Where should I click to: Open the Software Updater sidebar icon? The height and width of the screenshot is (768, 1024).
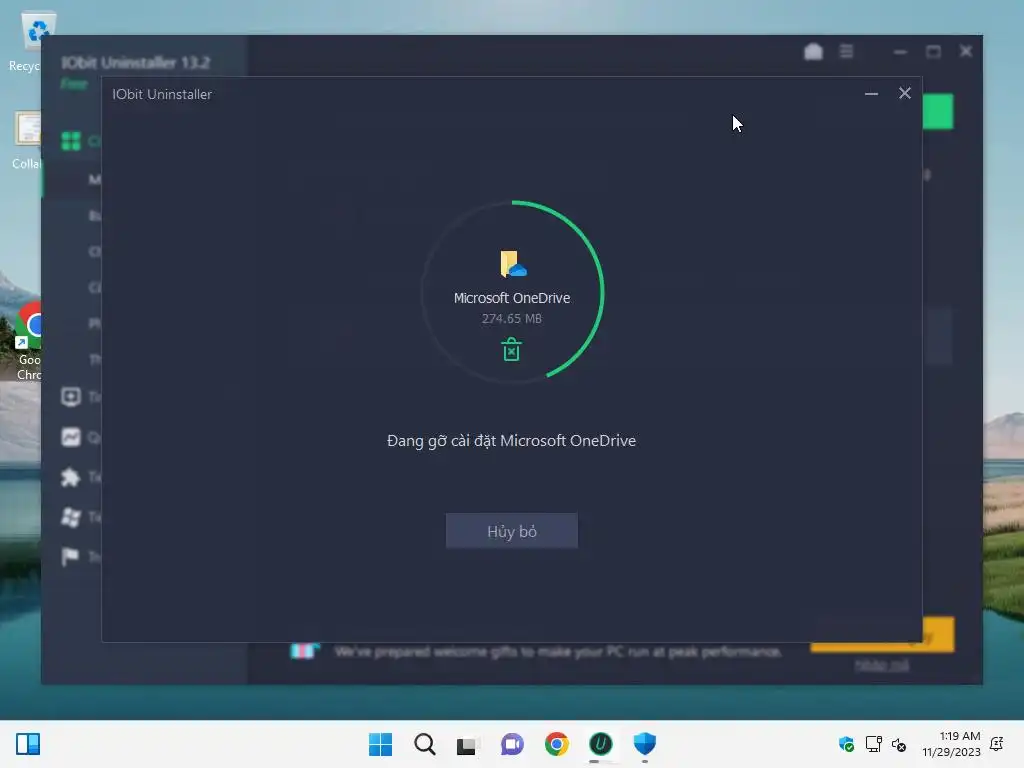[x=71, y=397]
